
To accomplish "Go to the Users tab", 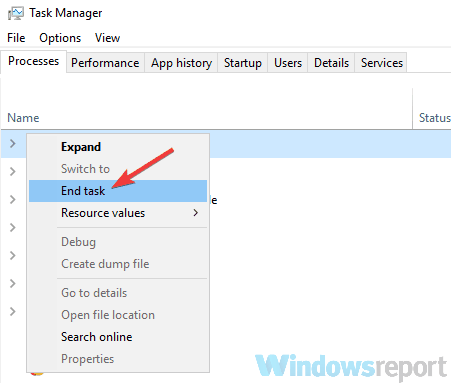I will pos(288,63).
